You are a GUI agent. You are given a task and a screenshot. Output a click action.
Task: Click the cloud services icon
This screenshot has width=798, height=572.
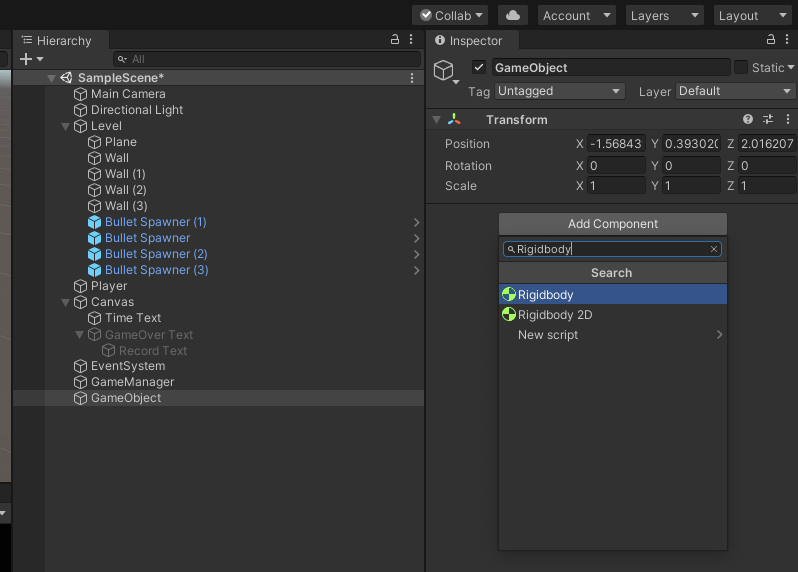[x=512, y=15]
